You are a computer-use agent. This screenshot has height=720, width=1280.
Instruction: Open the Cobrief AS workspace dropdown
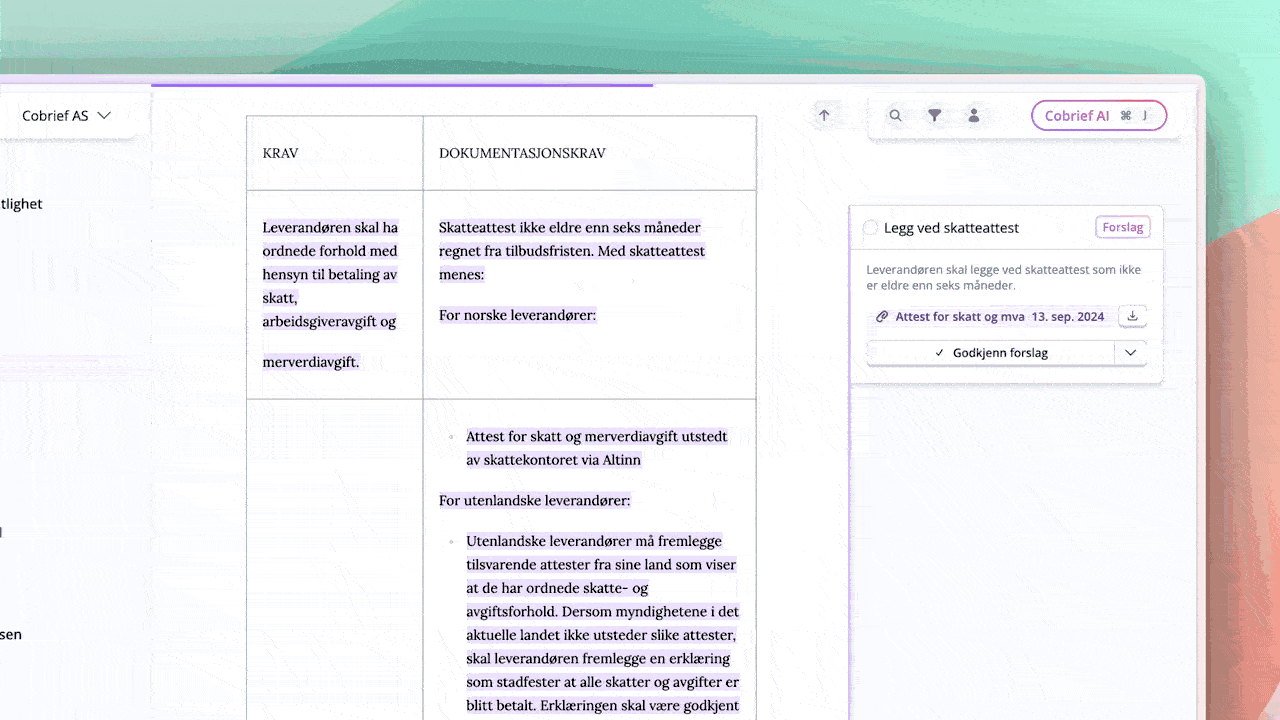[x=66, y=116]
